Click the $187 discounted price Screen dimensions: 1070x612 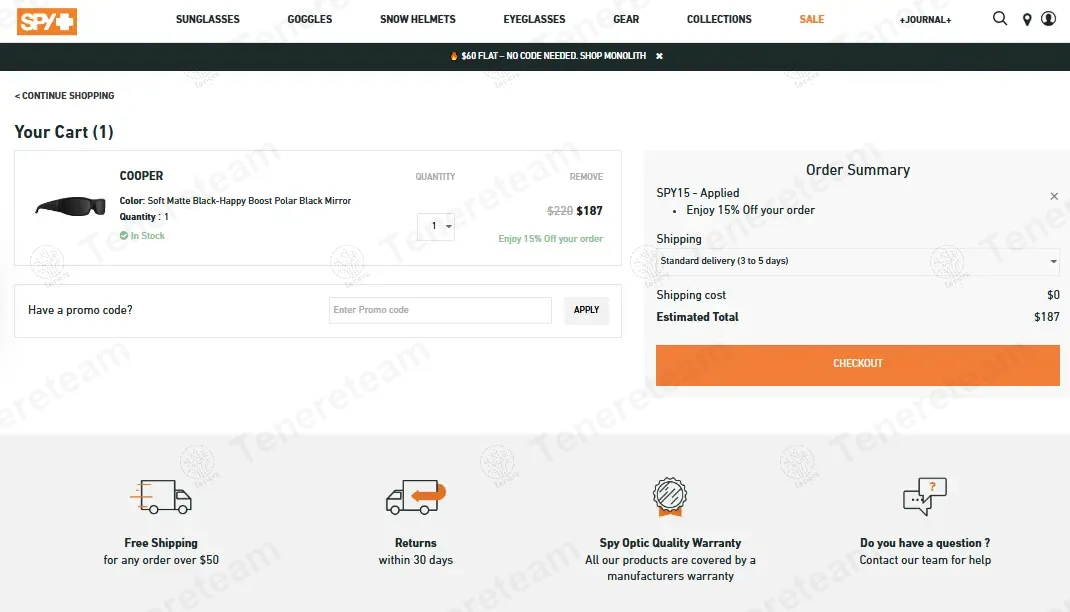pyautogui.click(x=590, y=211)
